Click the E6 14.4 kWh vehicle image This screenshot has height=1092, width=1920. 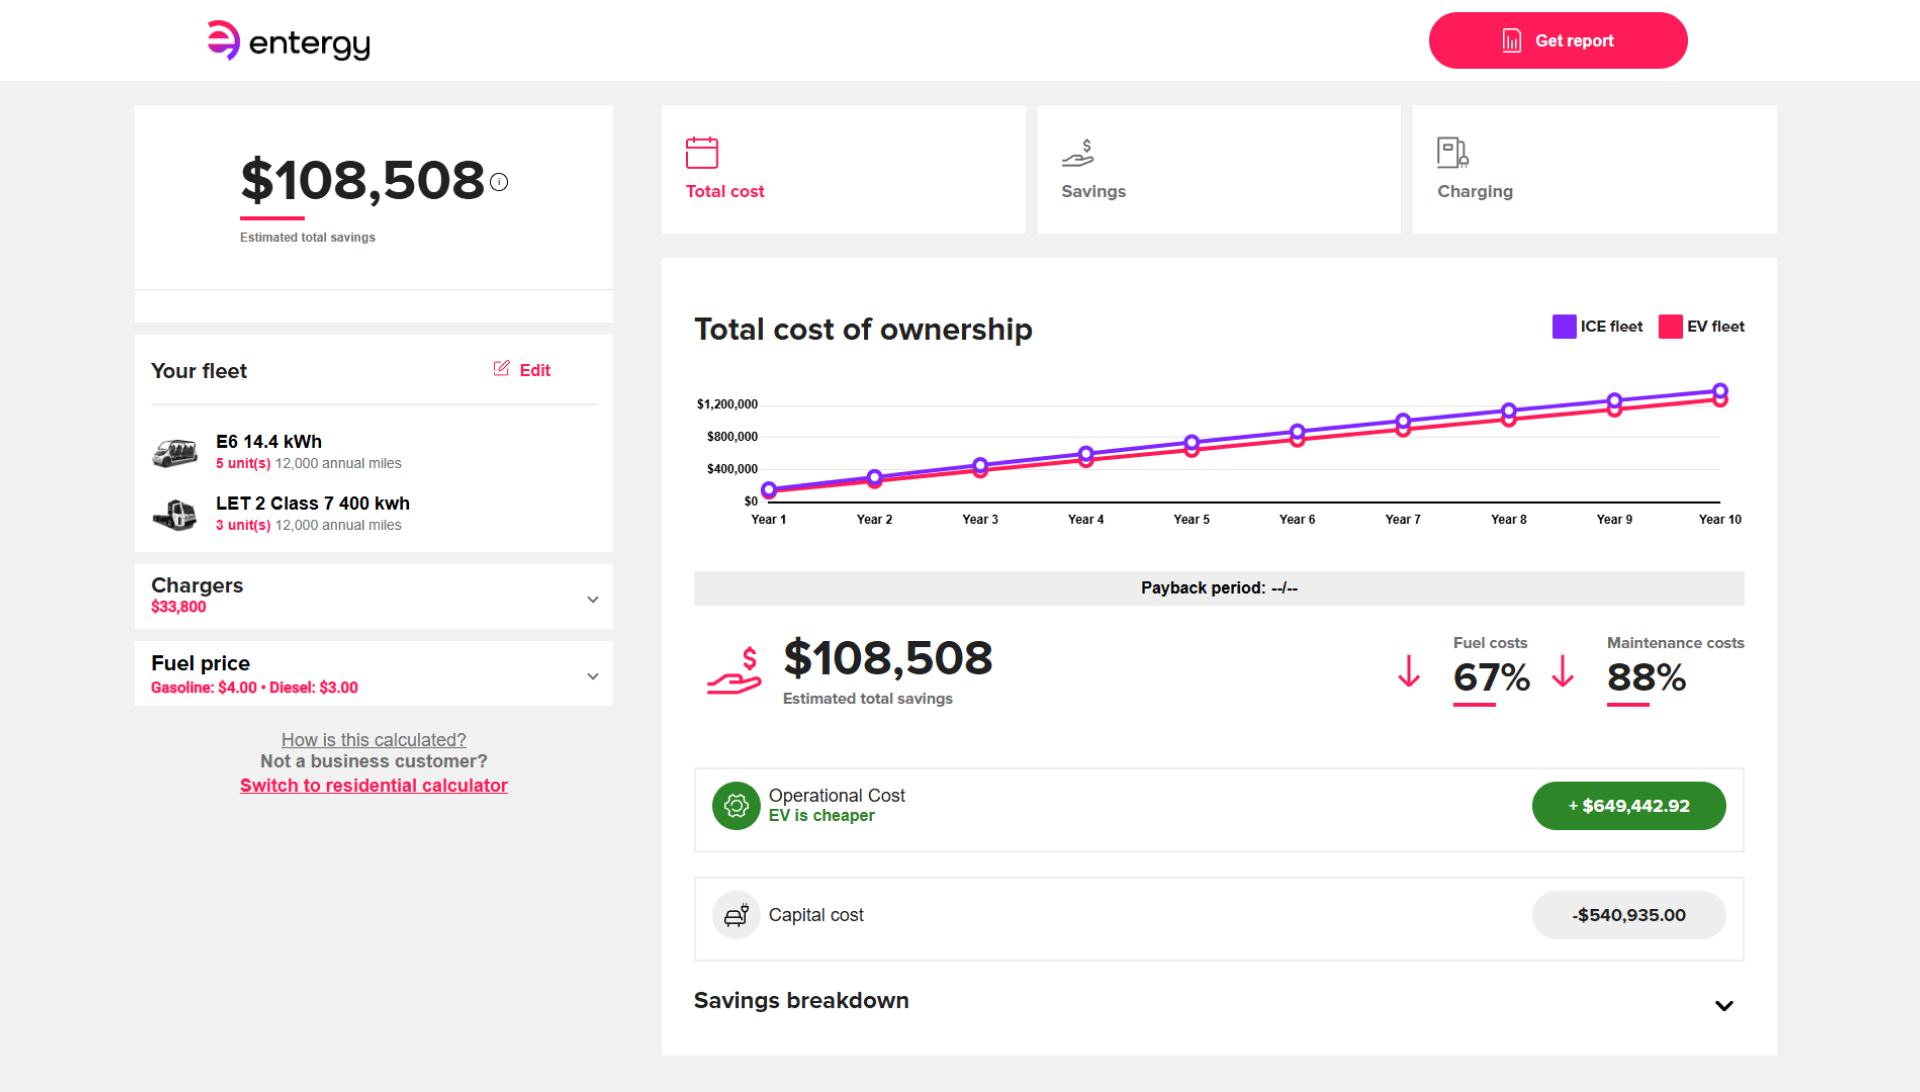click(175, 453)
